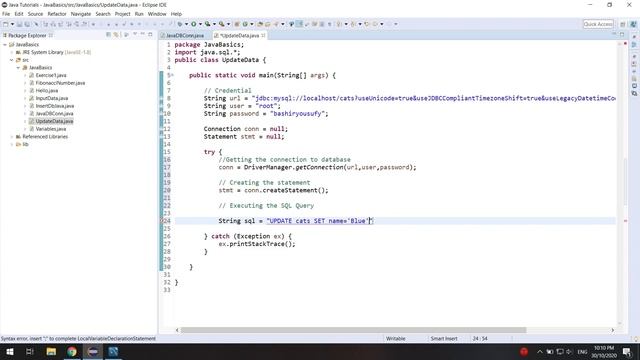Open the Navigate menu

81,14
